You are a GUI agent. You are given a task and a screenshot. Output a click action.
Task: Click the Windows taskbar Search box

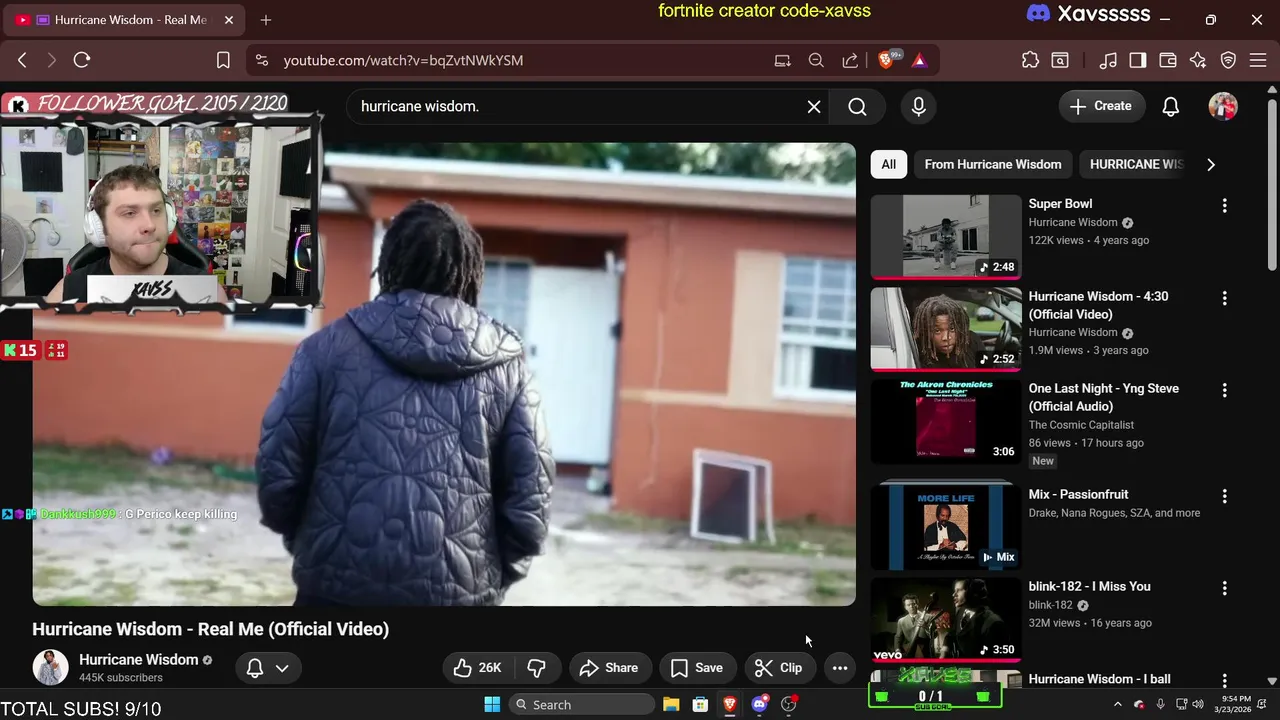[581, 705]
